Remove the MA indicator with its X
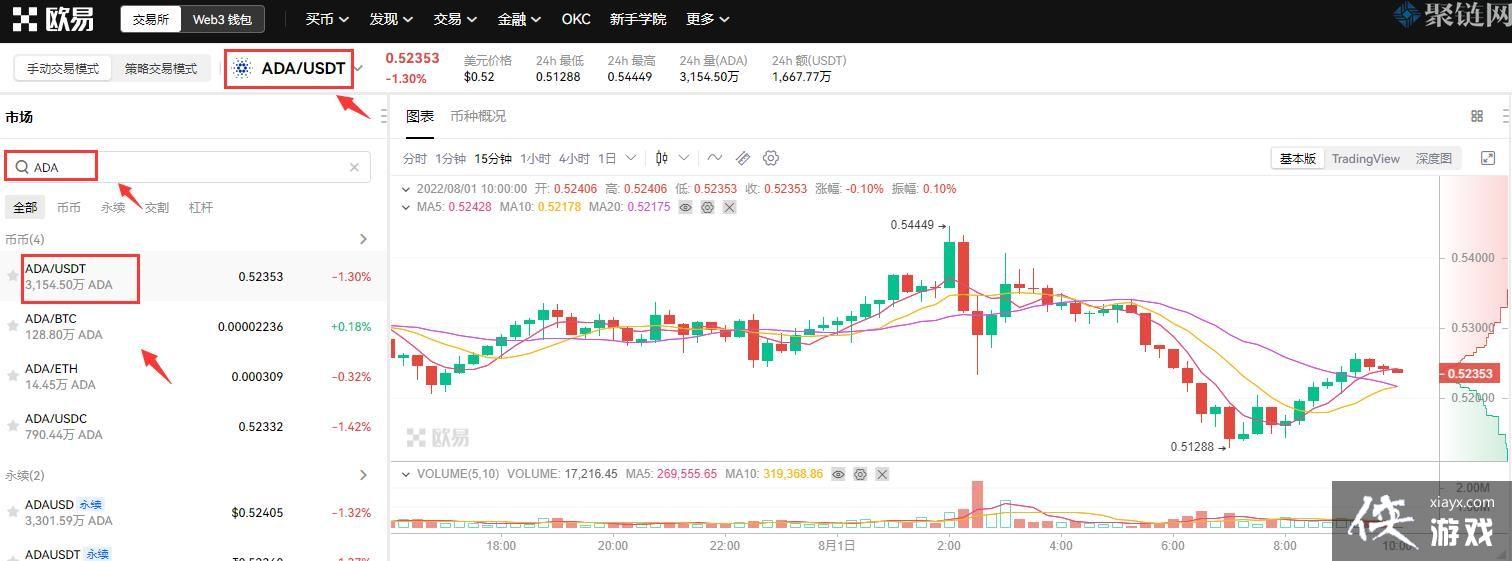Screen dimensions: 1512x561 pyautogui.click(x=729, y=207)
